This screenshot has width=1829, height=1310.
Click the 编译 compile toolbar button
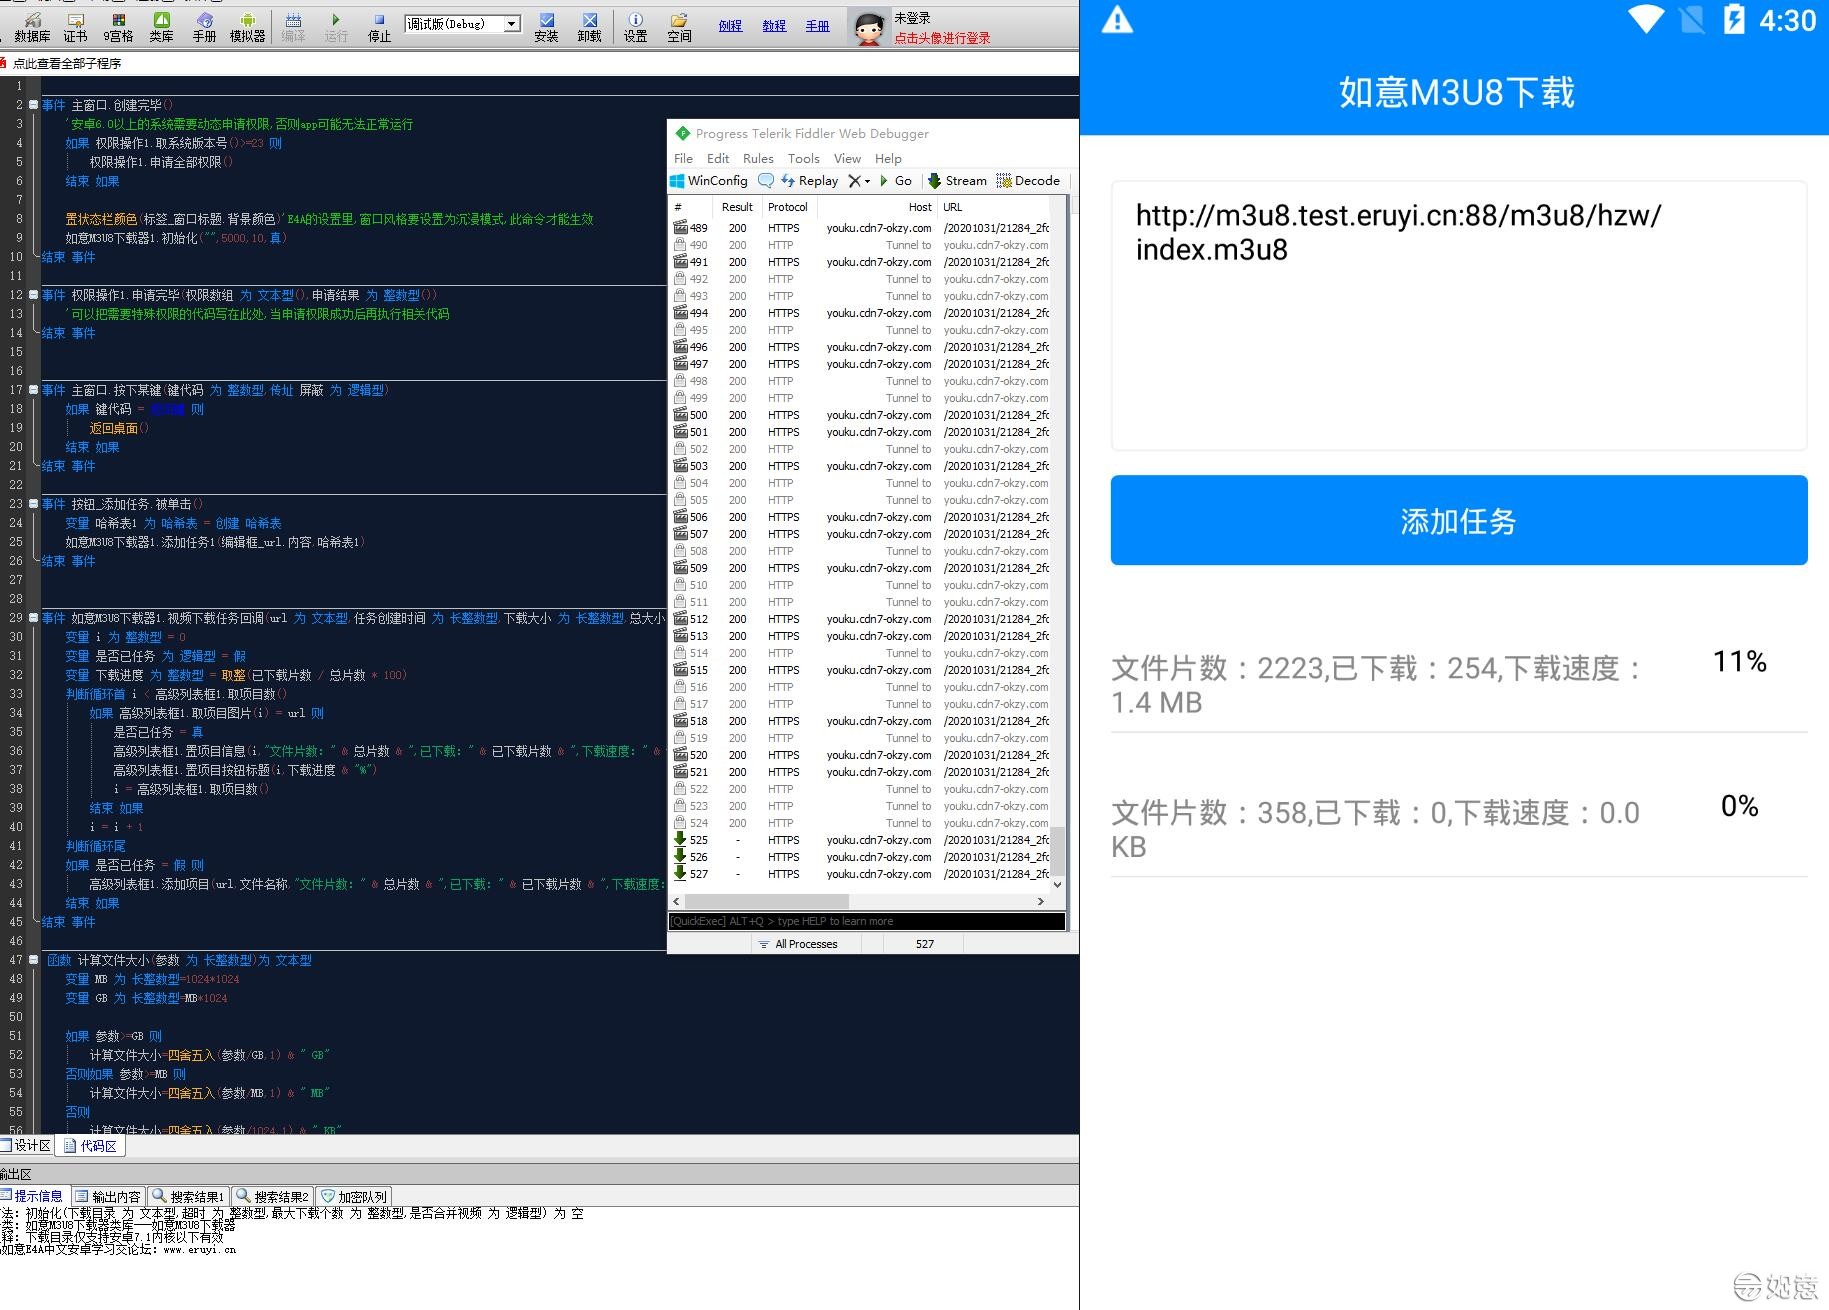tap(293, 27)
